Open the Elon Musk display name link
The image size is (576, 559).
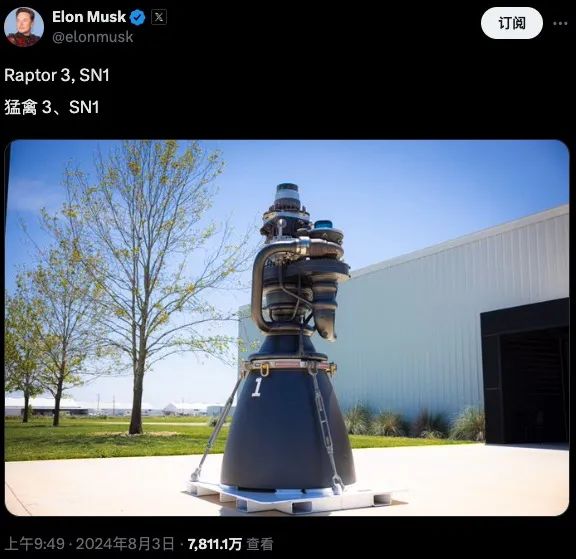point(89,17)
